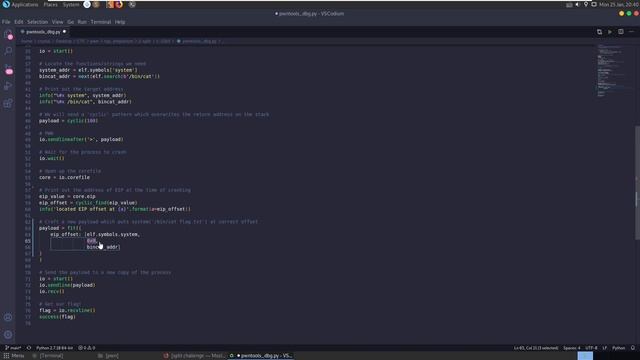640x360 pixels.
Task: Click the line 'core = io.corefile'
Action: (x=64, y=178)
